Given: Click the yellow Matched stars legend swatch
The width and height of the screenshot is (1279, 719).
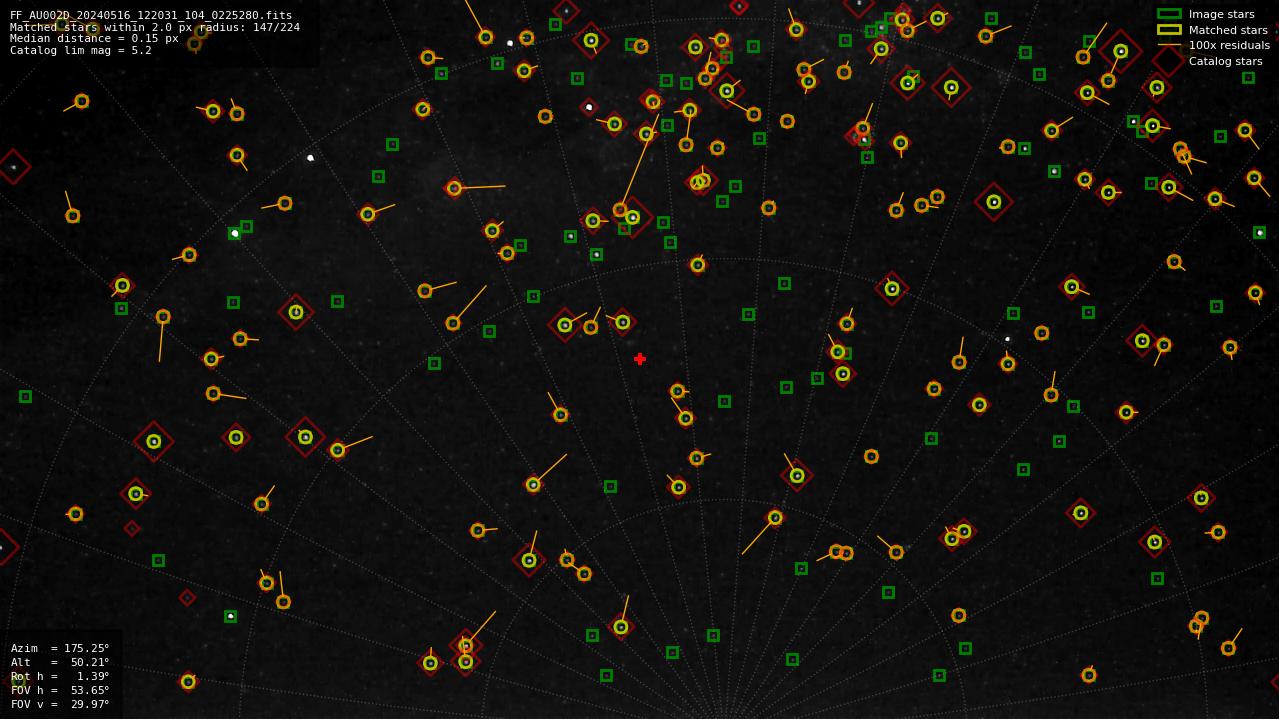Looking at the screenshot, I should click(x=1169, y=30).
